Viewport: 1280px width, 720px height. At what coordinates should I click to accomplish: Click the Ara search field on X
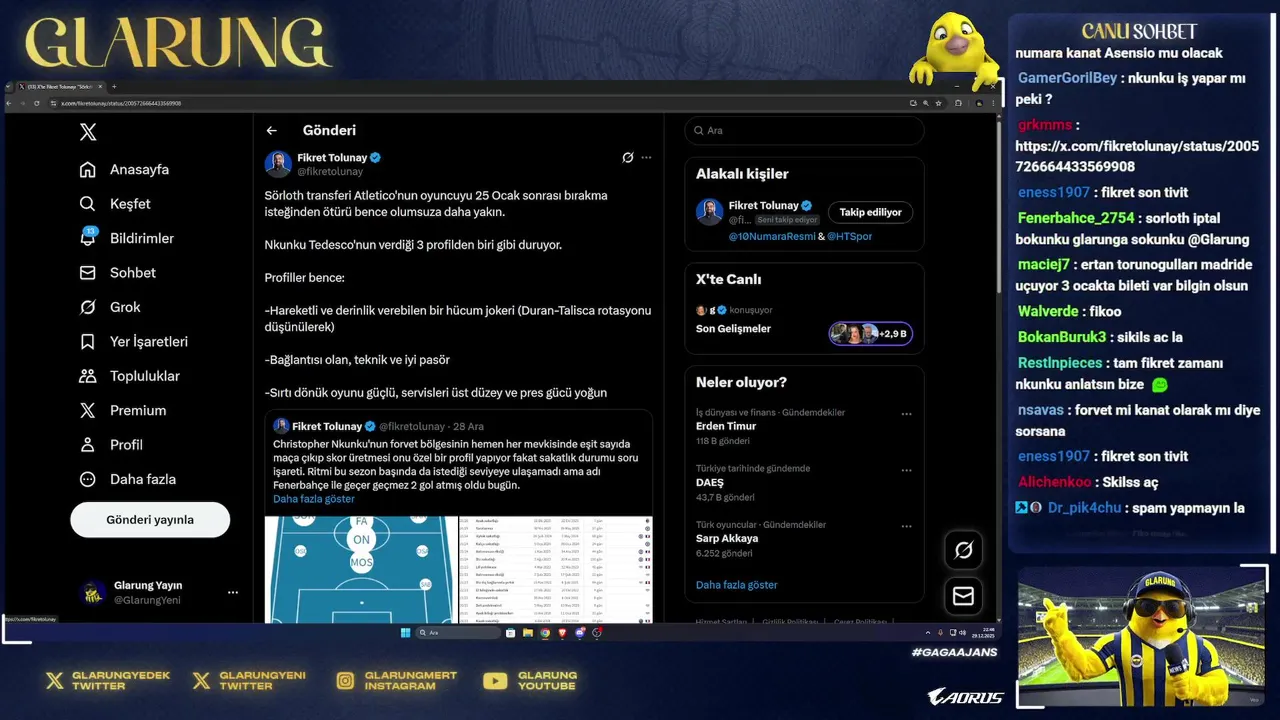(805, 131)
